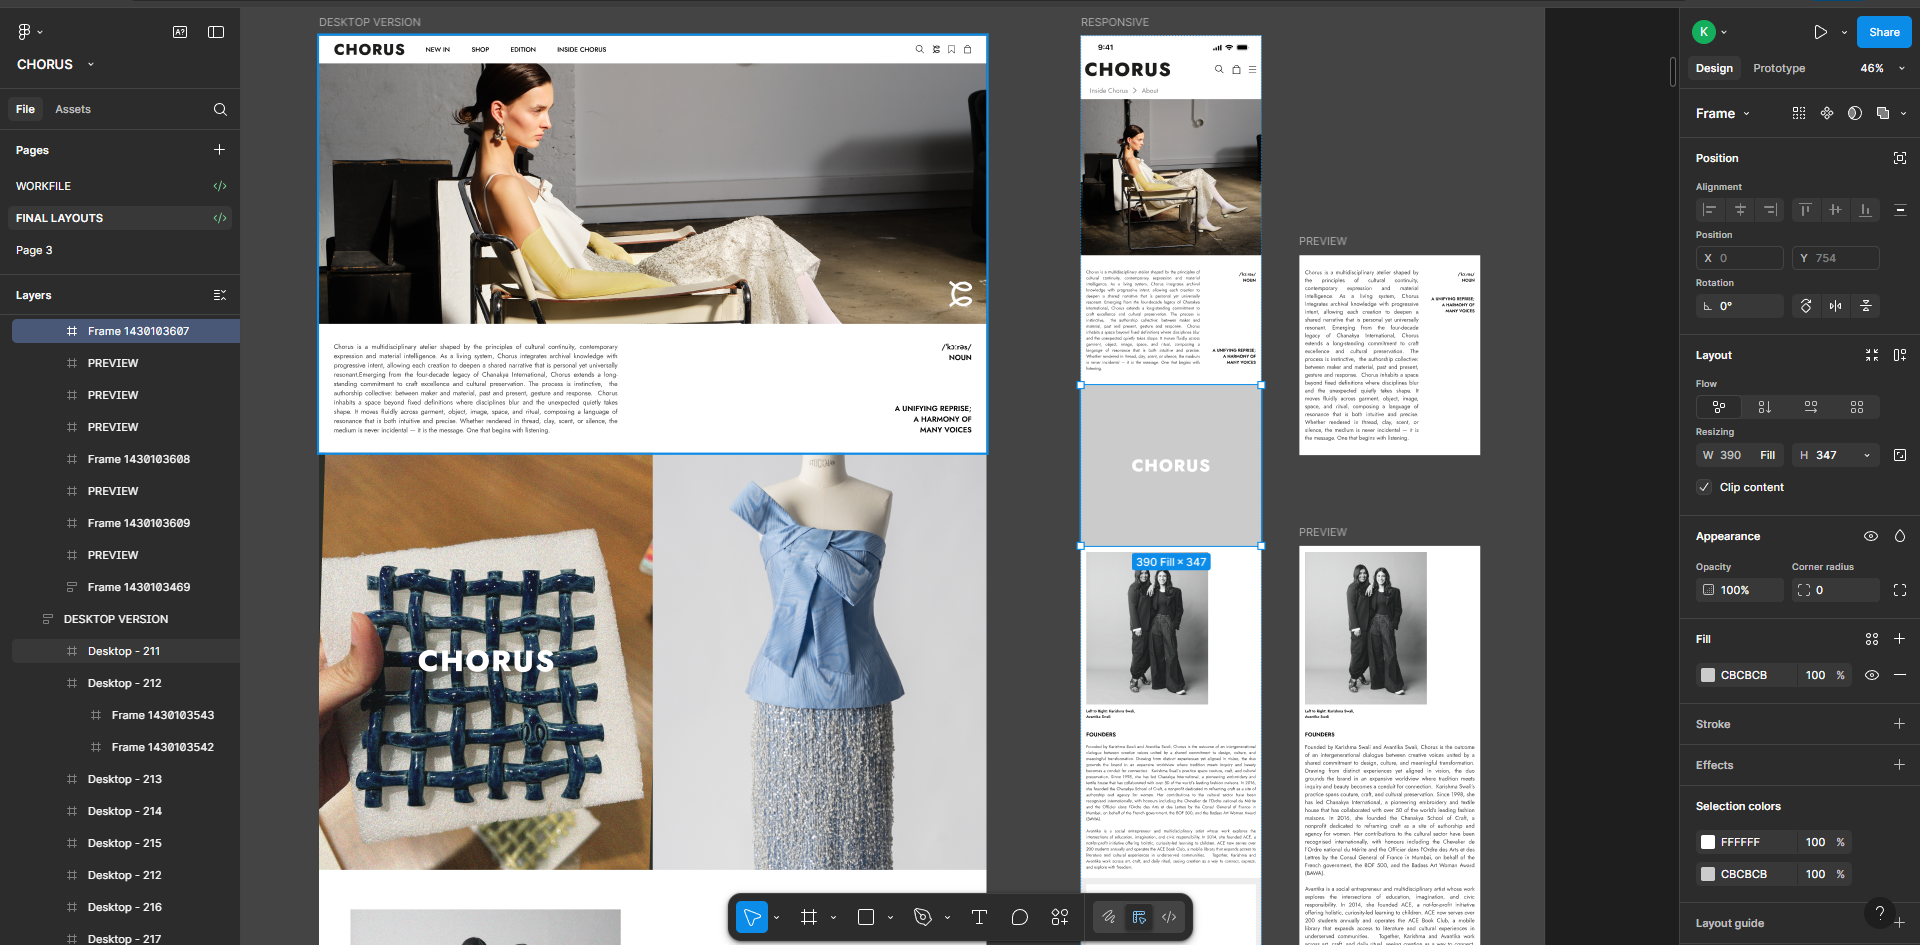The image size is (1920, 945).
Task: Click the search icon in left panel
Action: [220, 110]
